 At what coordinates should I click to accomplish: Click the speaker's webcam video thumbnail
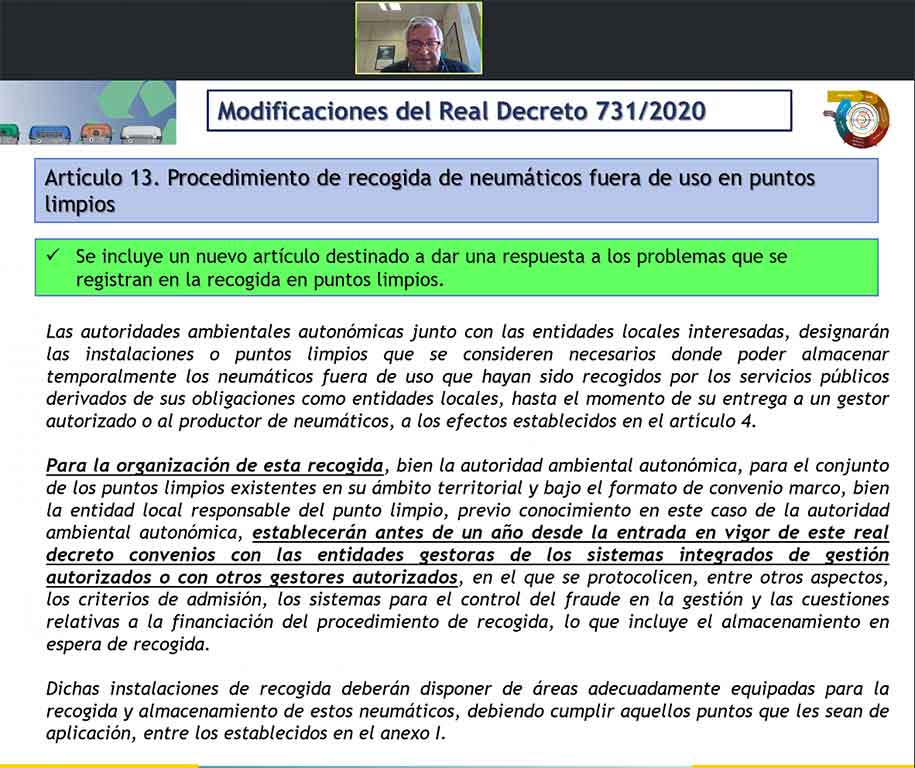point(418,38)
